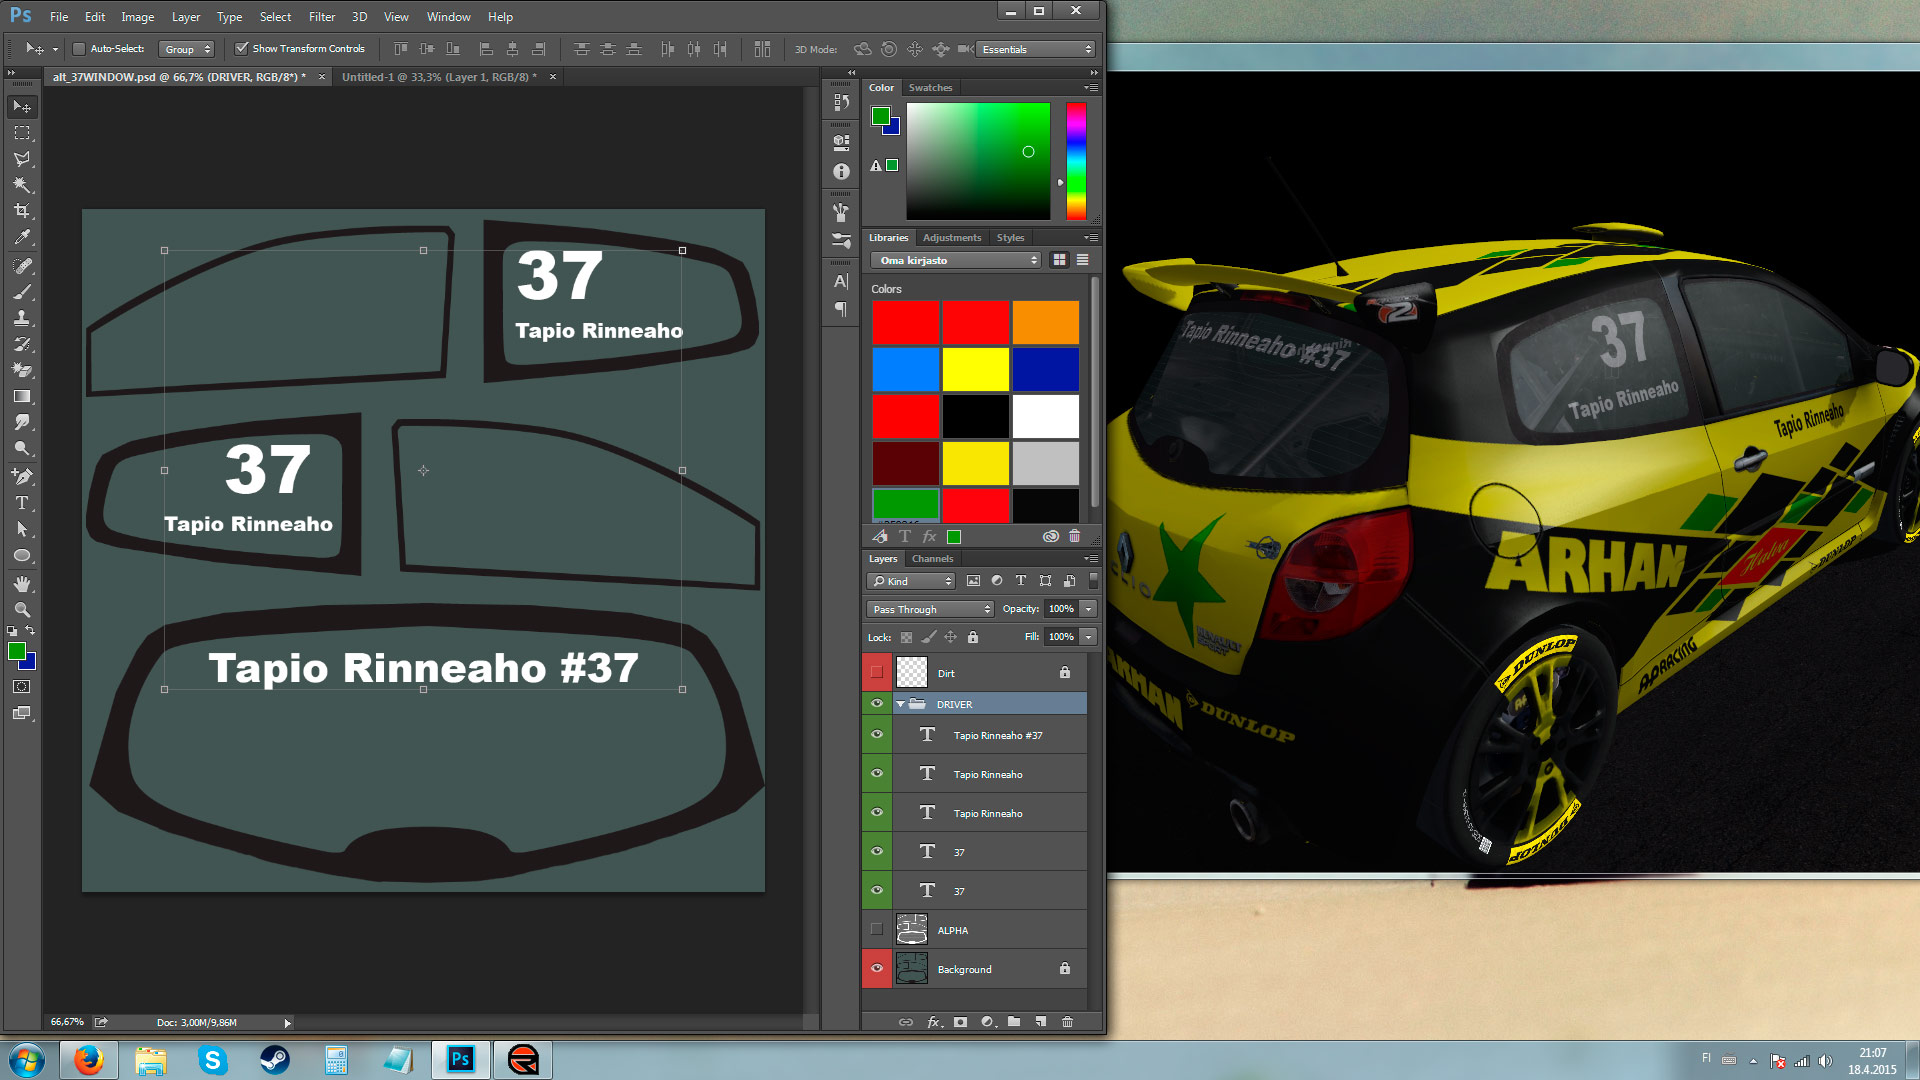This screenshot has width=1920, height=1080.
Task: Open the Info panel icon
Action: click(841, 171)
